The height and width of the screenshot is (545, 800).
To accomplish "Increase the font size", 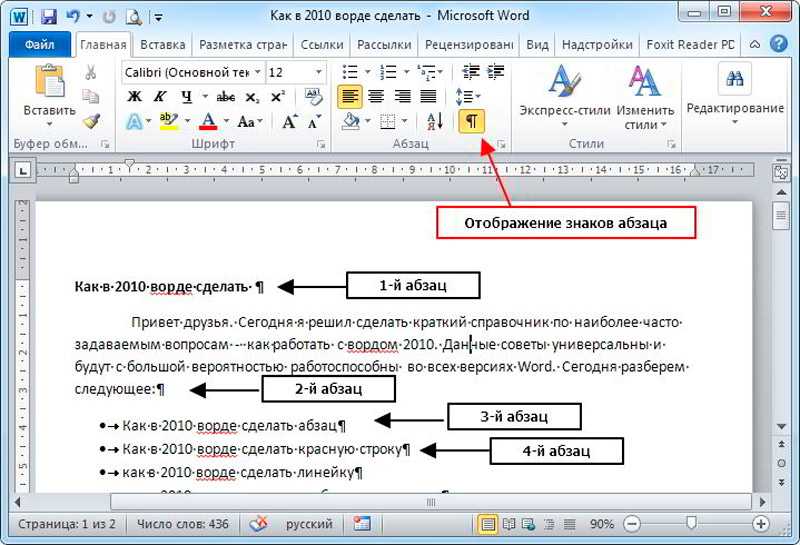I will pyautogui.click(x=289, y=121).
